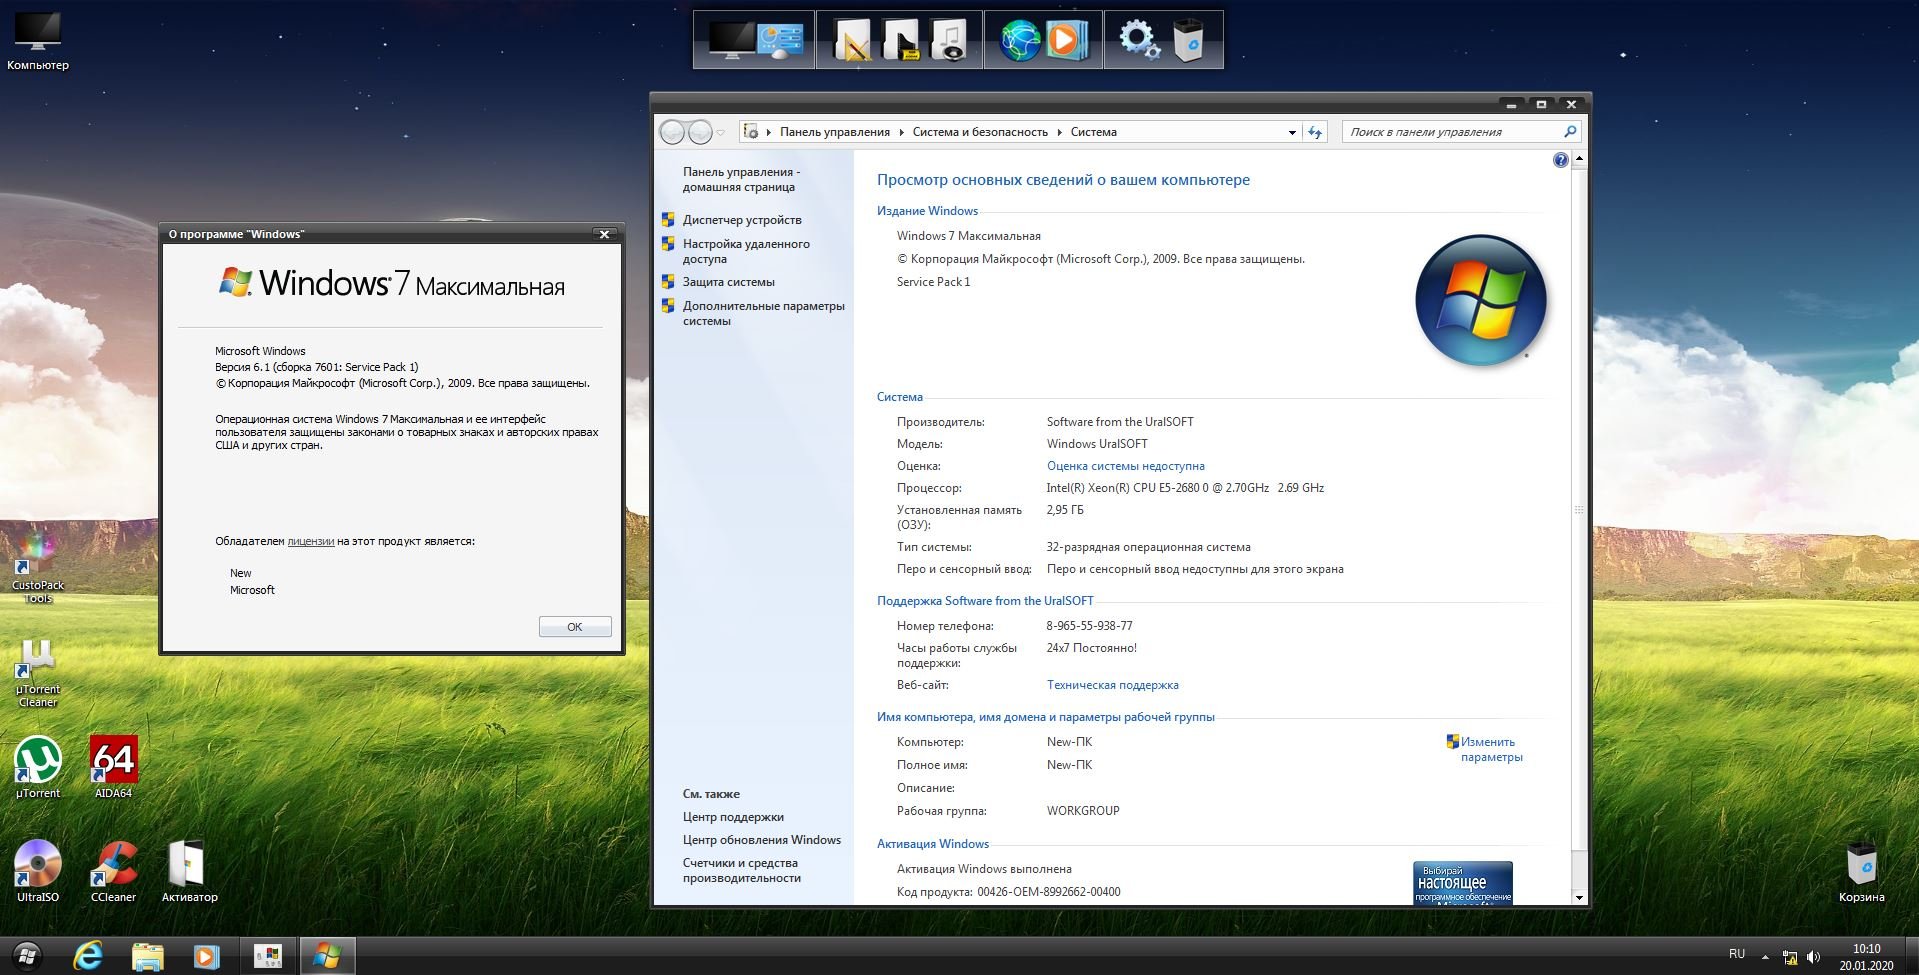Open the Control Panel icon in the top dock
Image resolution: width=1919 pixels, height=975 pixels.
(x=781, y=40)
